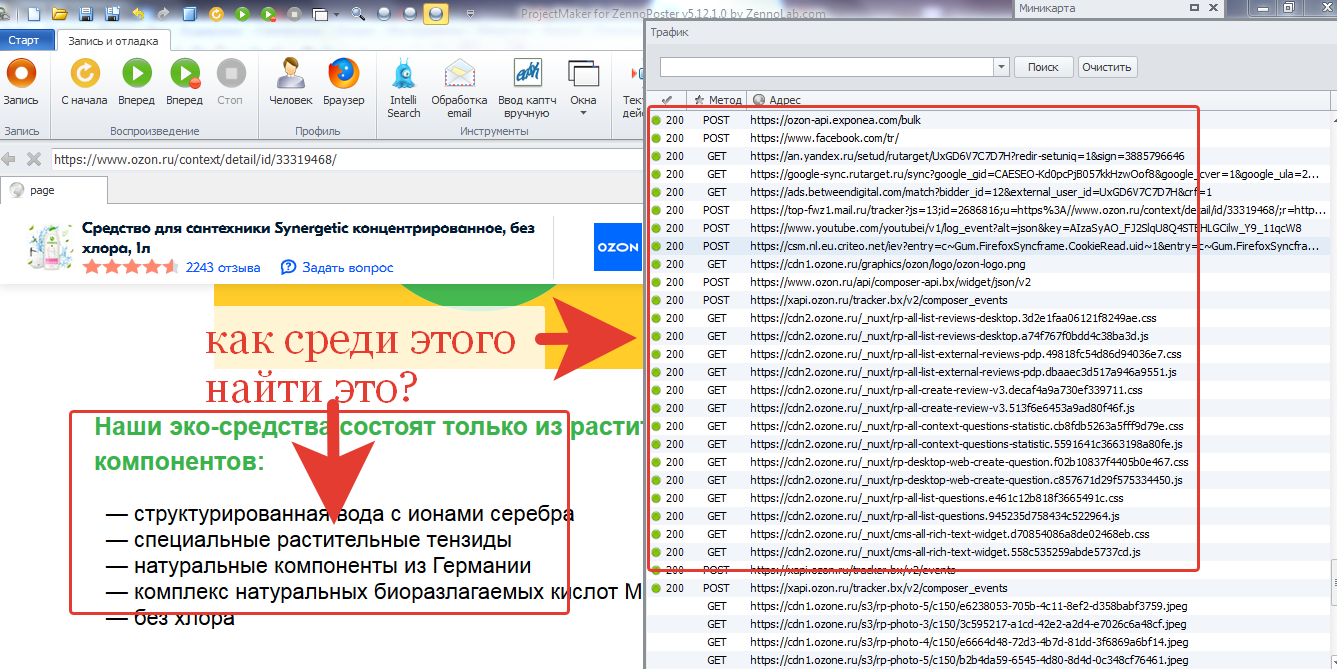This screenshot has height=669, width=1337.
Task: Click the highlighted sphere icon in quick toolbar
Action: coord(435,14)
